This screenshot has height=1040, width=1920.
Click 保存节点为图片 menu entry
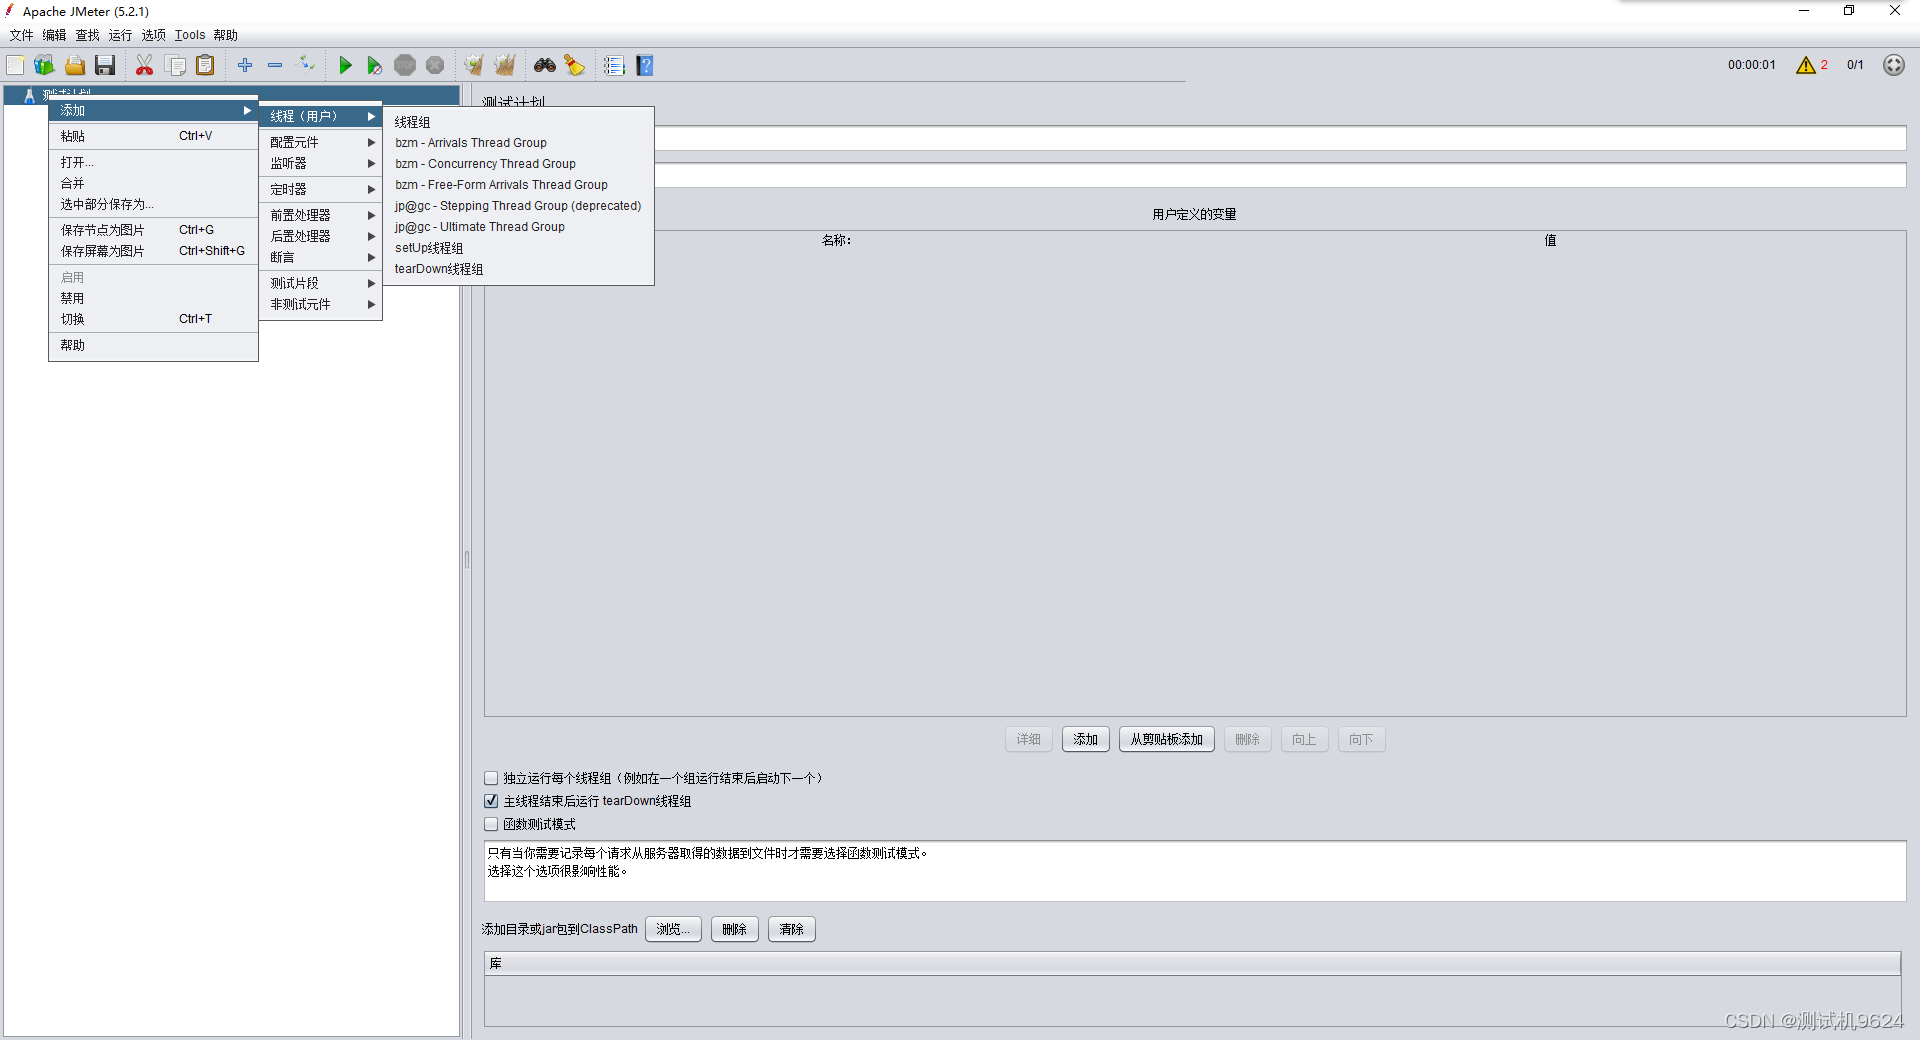[154, 230]
